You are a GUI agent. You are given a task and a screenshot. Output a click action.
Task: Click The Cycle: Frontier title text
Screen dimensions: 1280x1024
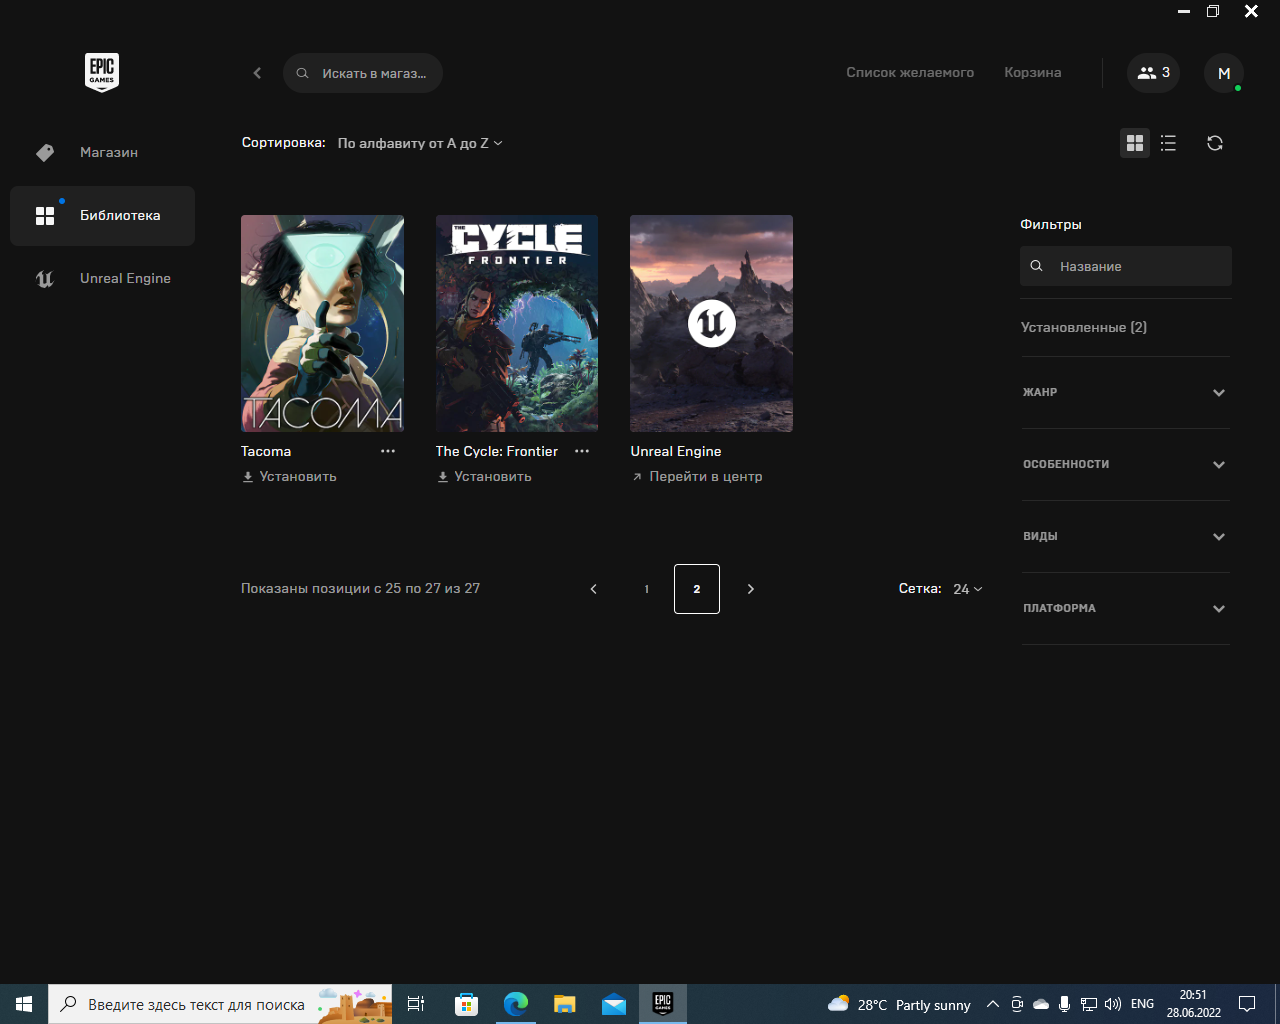coord(497,452)
